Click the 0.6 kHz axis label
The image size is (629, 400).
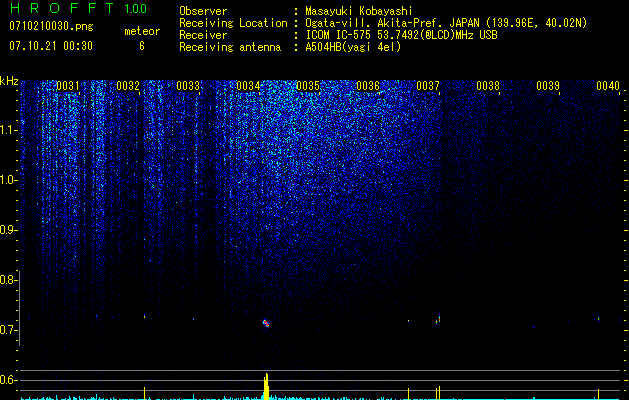[8, 380]
